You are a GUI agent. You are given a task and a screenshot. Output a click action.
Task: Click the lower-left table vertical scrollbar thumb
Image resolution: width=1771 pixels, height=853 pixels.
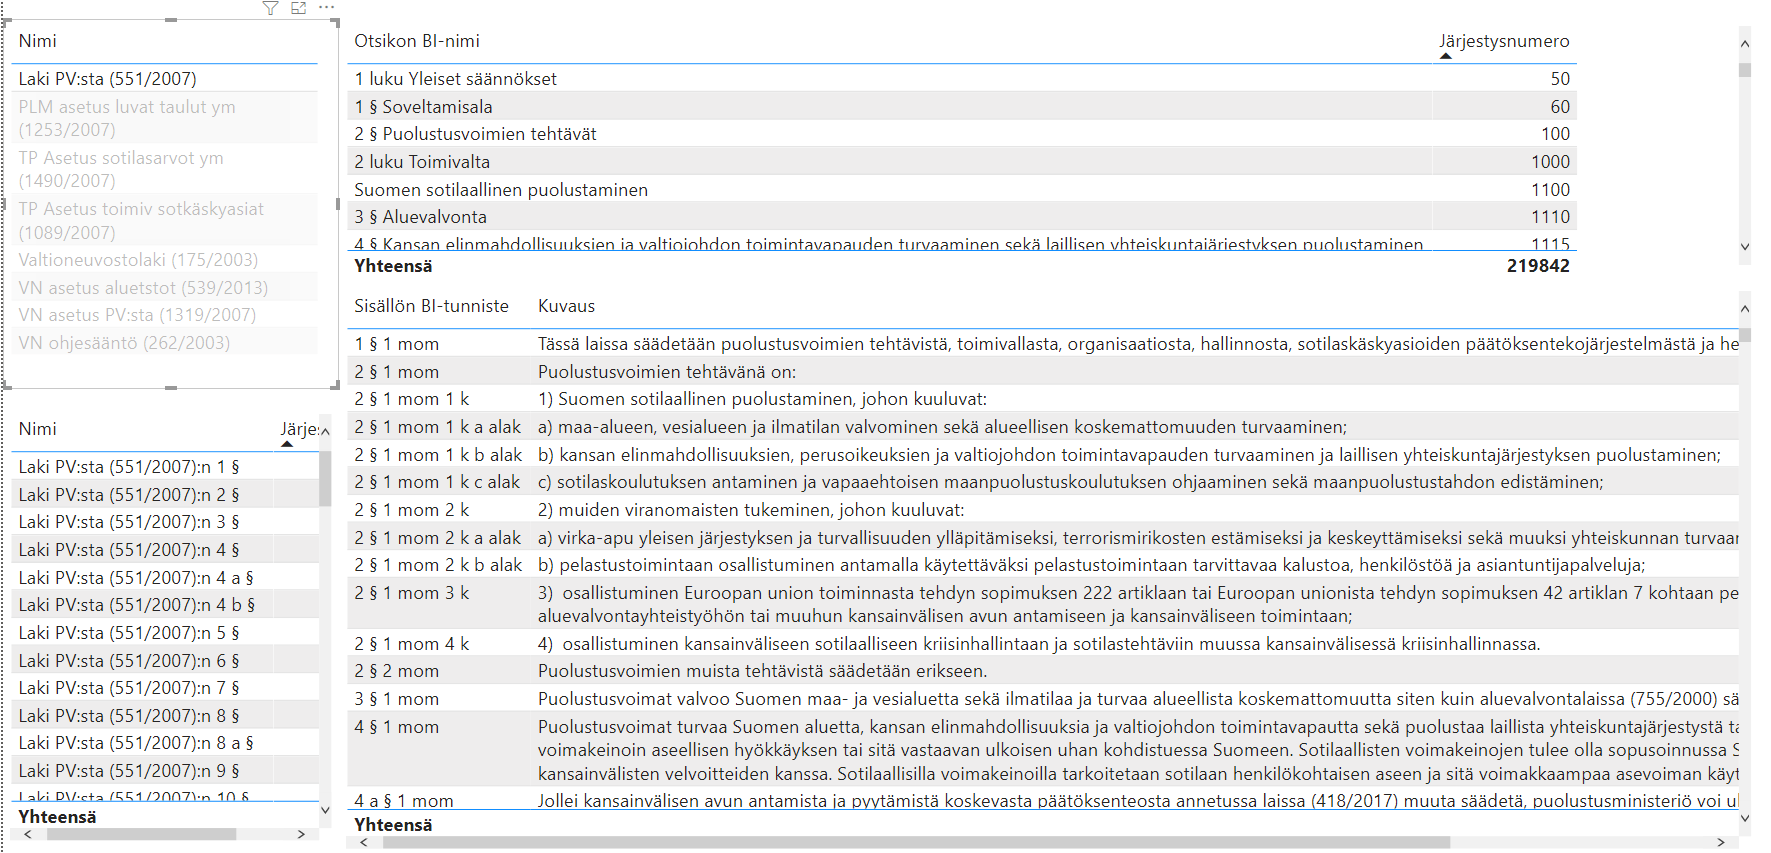click(325, 479)
